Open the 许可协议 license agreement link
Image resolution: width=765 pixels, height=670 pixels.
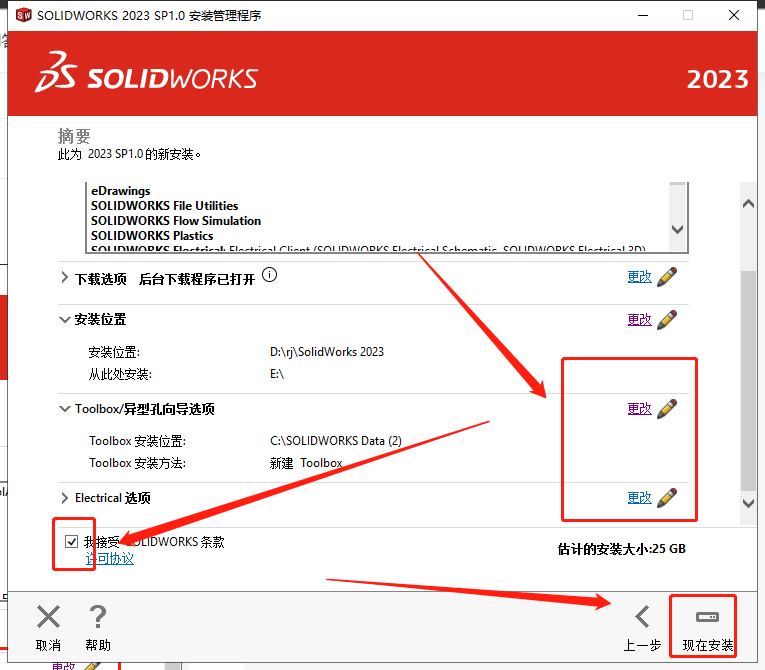pyautogui.click(x=109, y=558)
